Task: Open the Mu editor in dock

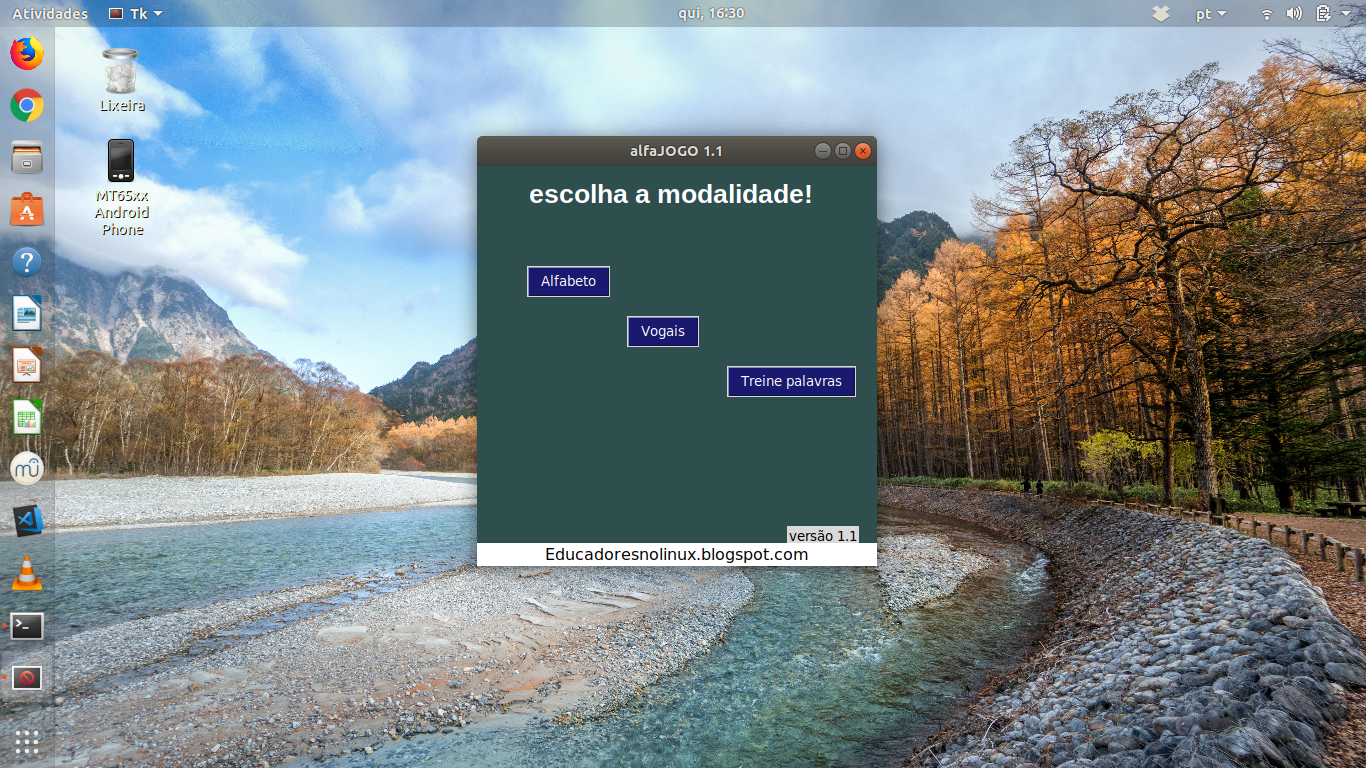Action: click(x=27, y=469)
